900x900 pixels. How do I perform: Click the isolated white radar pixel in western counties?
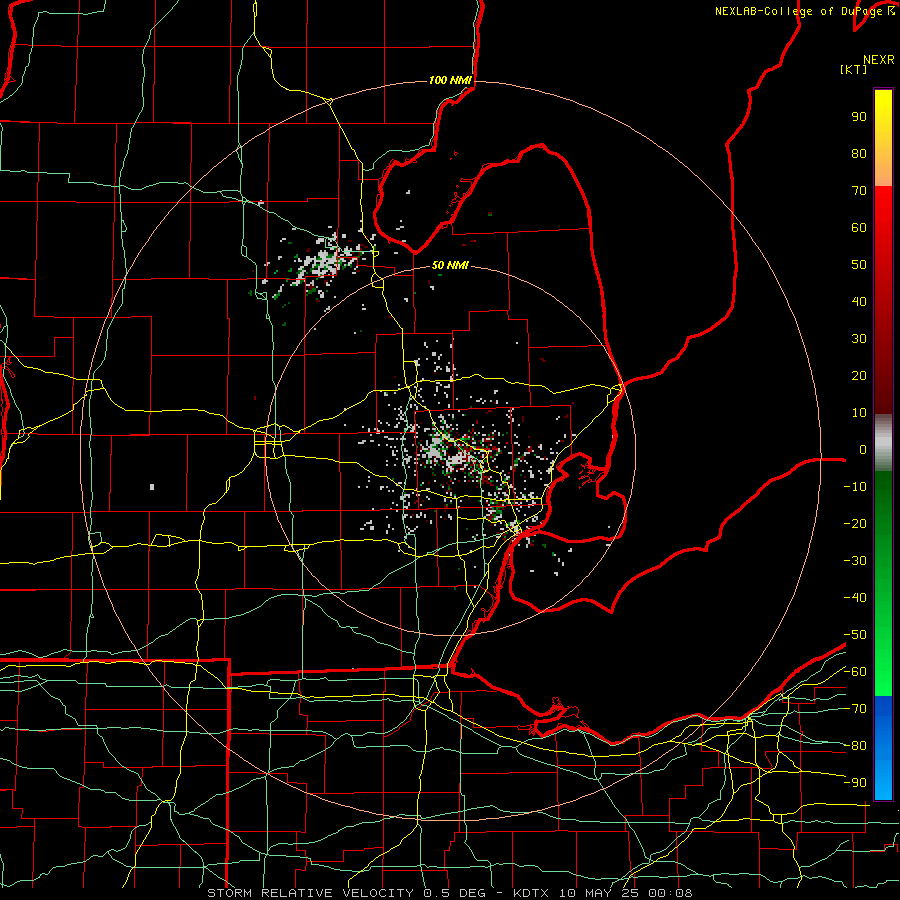click(x=152, y=487)
